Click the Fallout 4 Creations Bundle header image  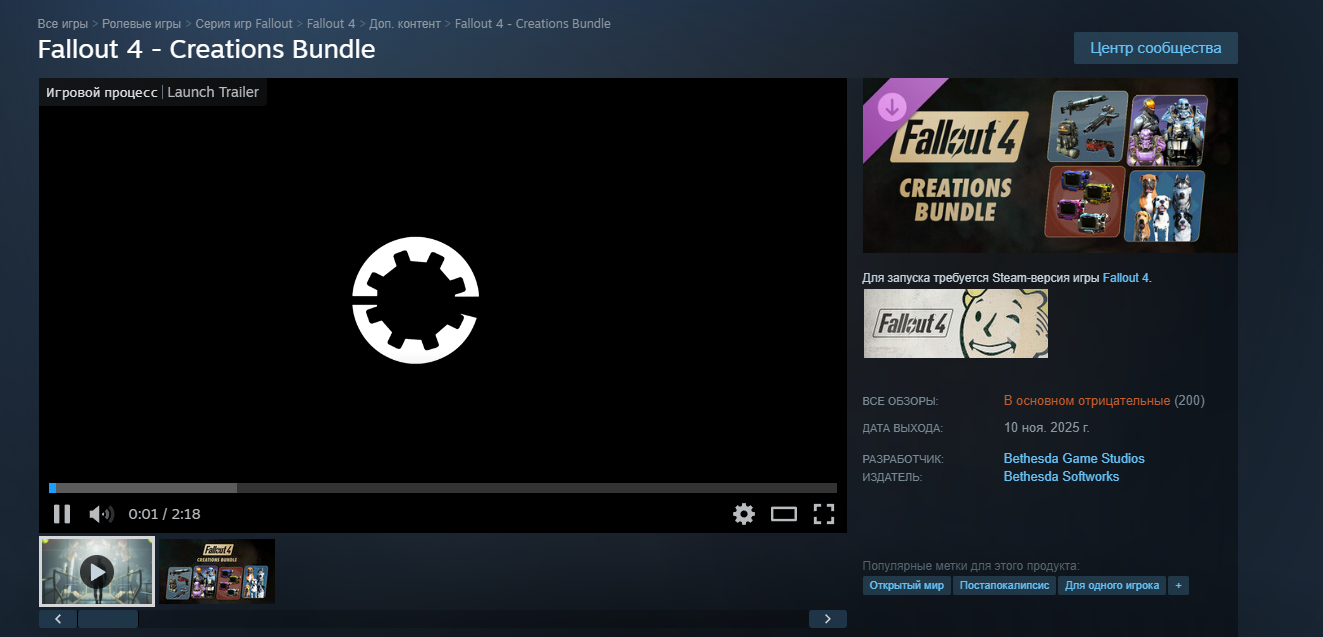click(1050, 165)
